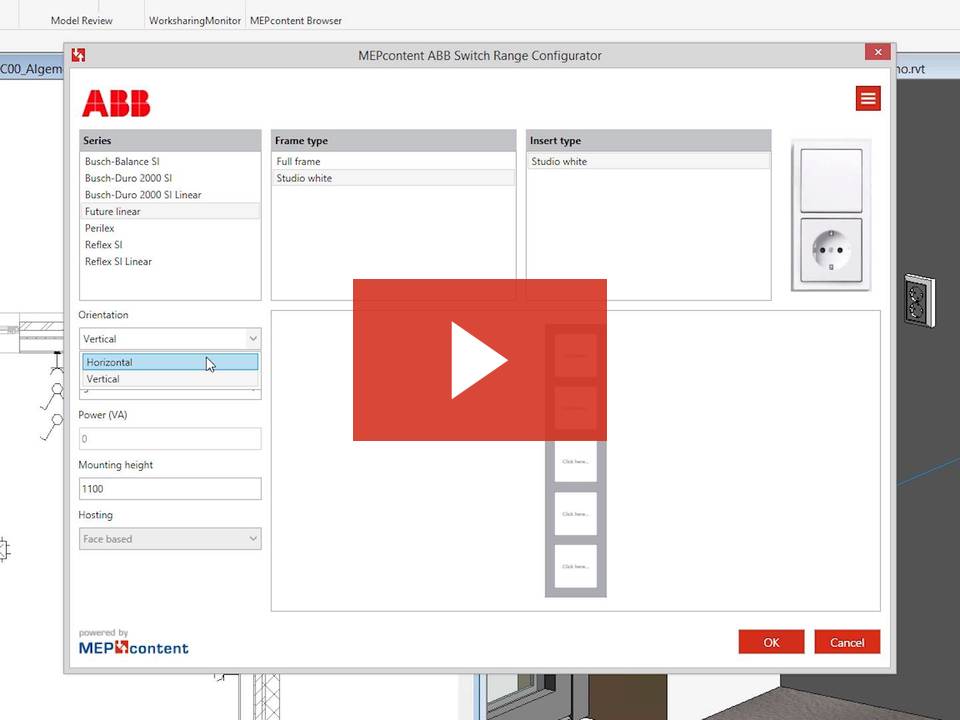Click the Mounting height input field
Screen dimensions: 960x720
170,489
